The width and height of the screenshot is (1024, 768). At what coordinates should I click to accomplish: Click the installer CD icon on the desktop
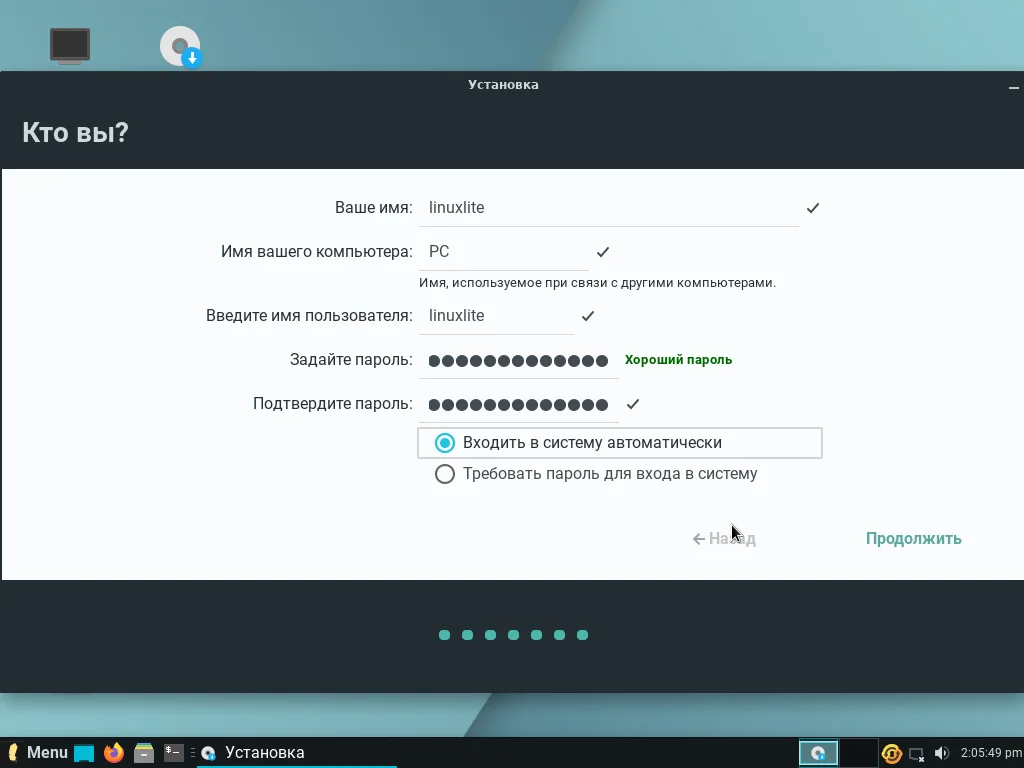(x=178, y=45)
